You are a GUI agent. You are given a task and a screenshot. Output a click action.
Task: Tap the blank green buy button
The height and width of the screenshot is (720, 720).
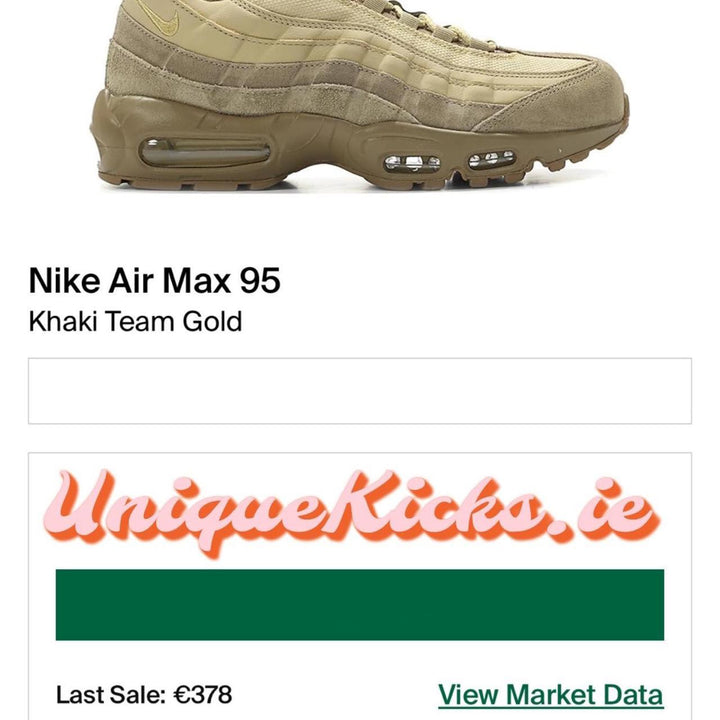click(x=360, y=604)
